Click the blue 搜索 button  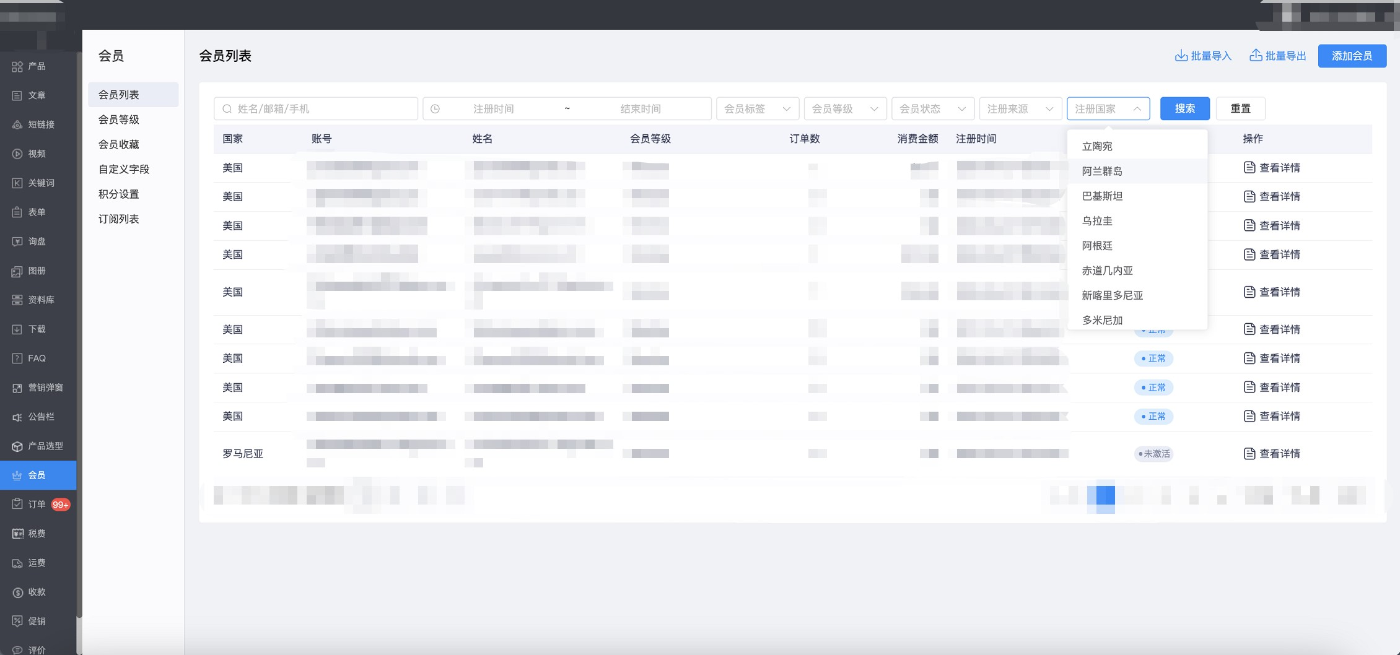point(1185,108)
